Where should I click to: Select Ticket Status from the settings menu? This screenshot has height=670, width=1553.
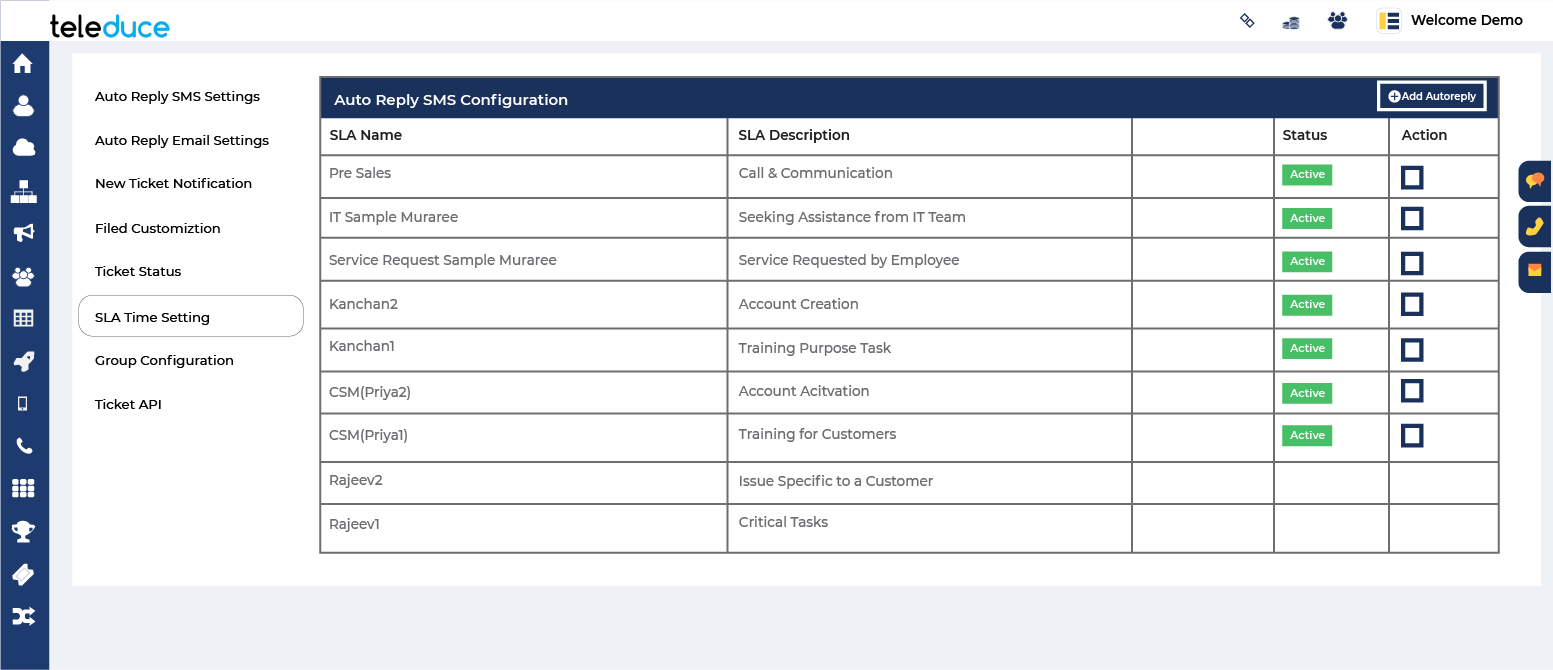138,271
